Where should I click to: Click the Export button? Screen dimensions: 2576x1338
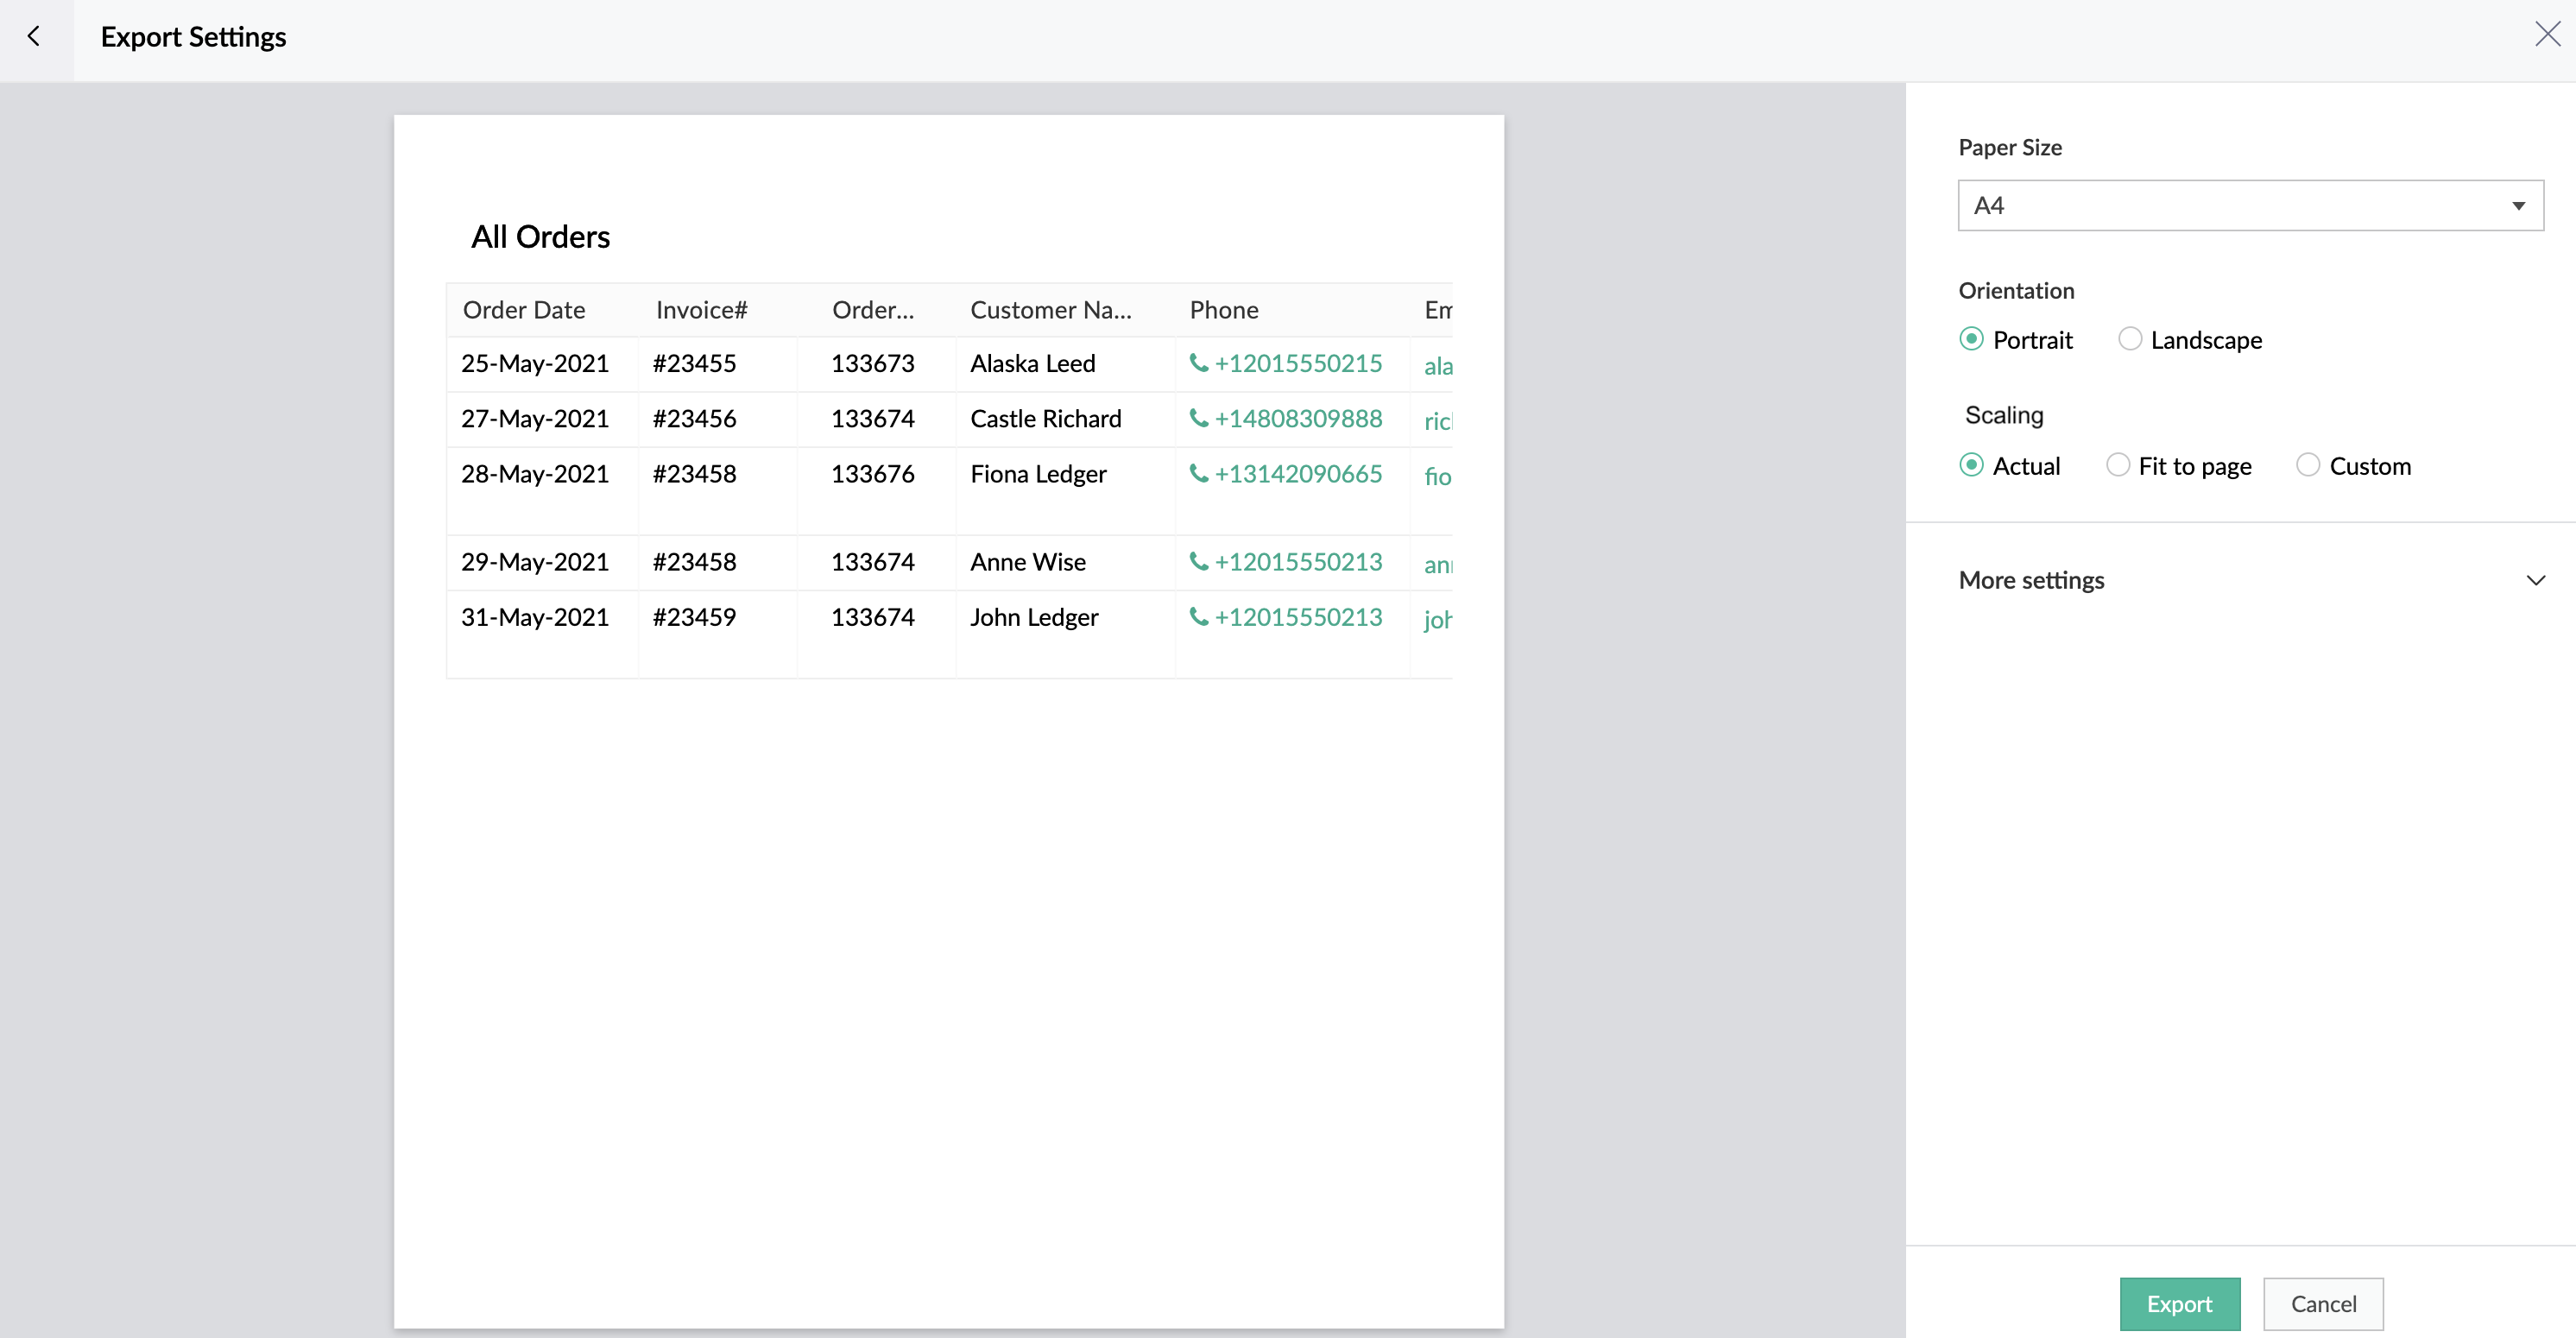click(2179, 1303)
